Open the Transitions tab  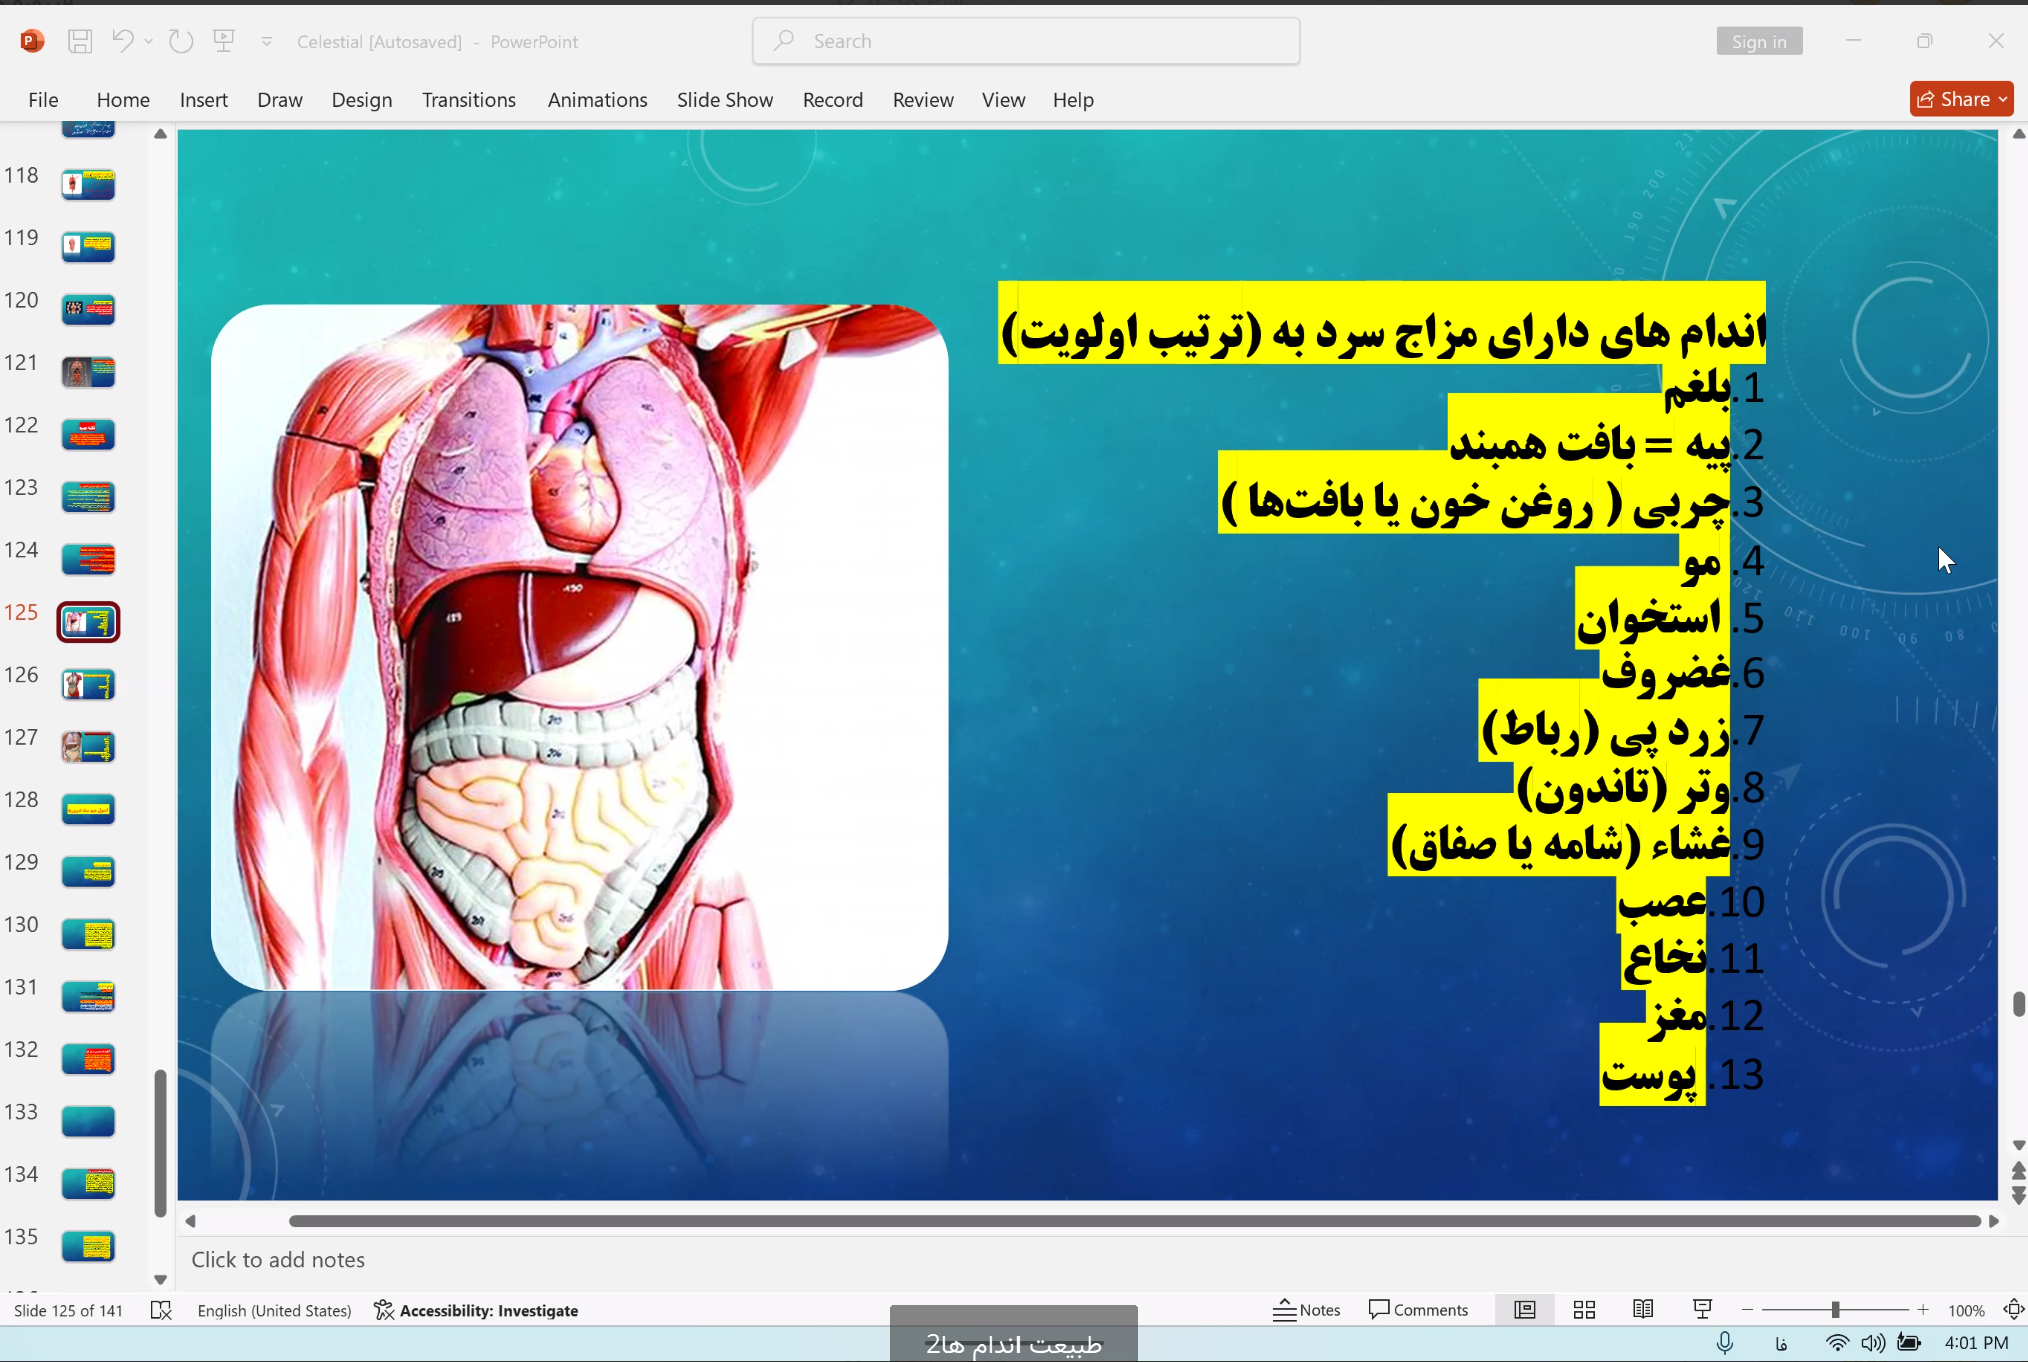[x=468, y=100]
